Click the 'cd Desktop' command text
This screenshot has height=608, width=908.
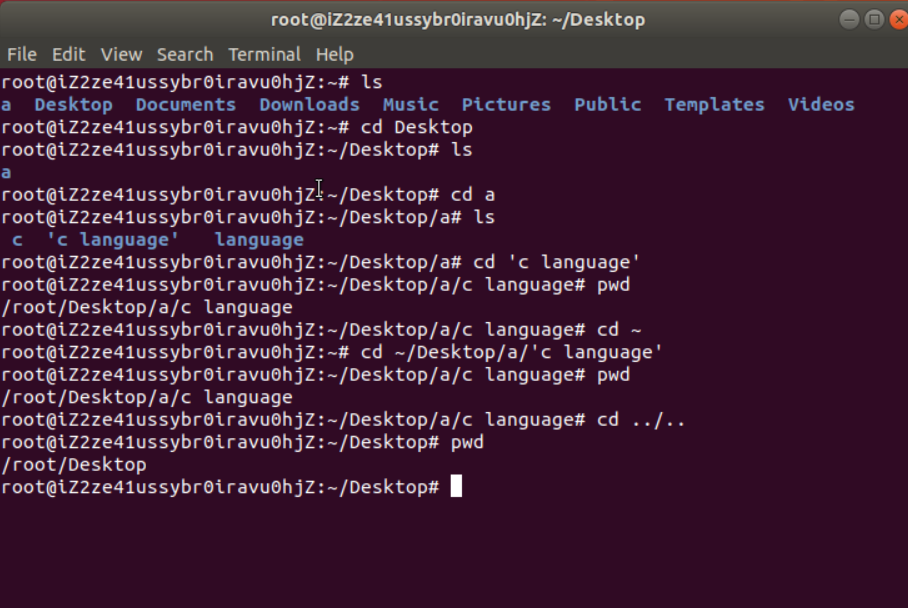pyautogui.click(x=416, y=127)
